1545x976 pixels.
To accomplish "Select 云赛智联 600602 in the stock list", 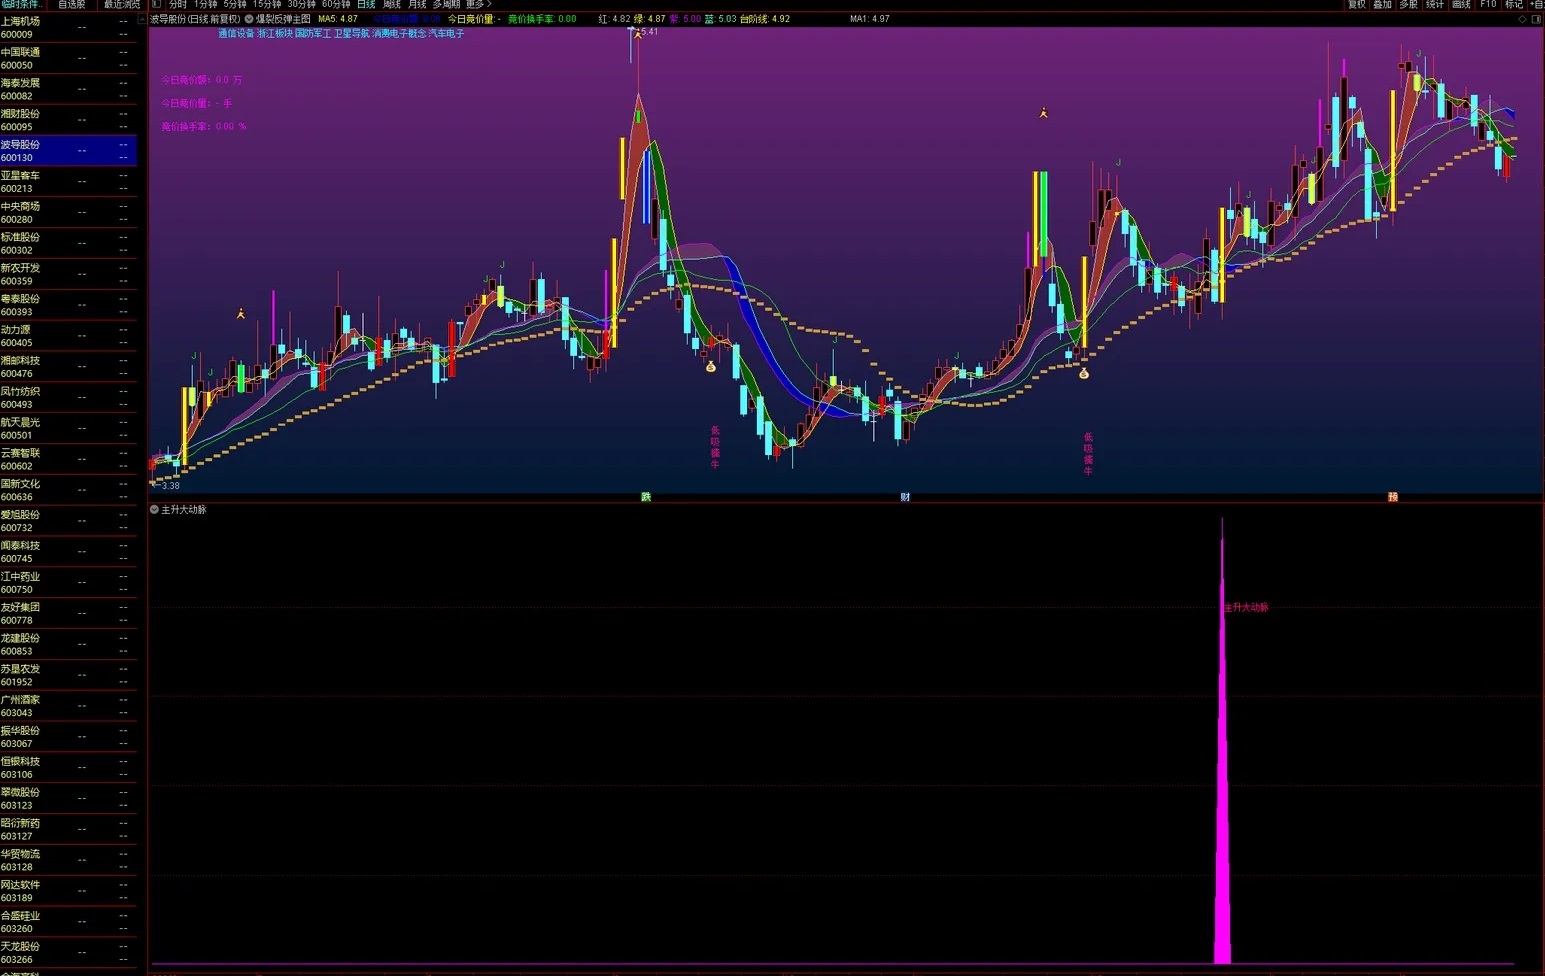I will 68,459.
